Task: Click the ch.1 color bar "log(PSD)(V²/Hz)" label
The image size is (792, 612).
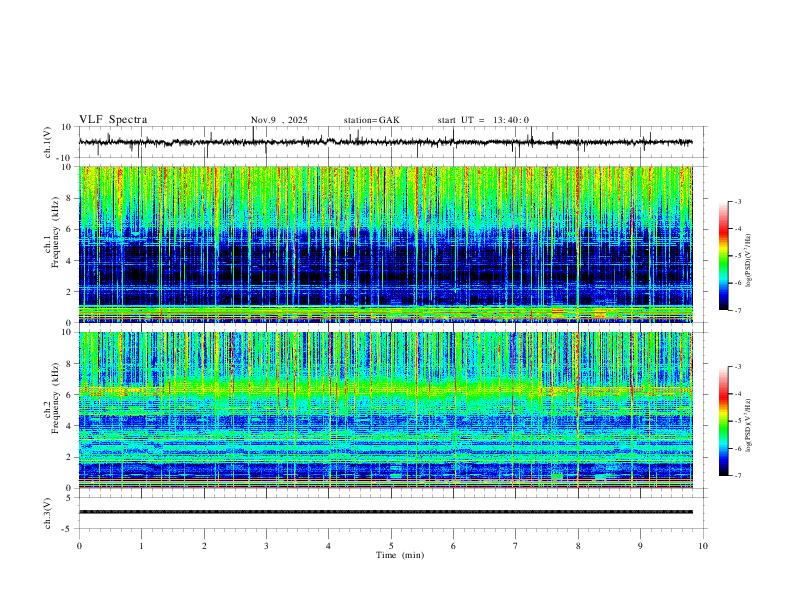Action: pos(749,261)
